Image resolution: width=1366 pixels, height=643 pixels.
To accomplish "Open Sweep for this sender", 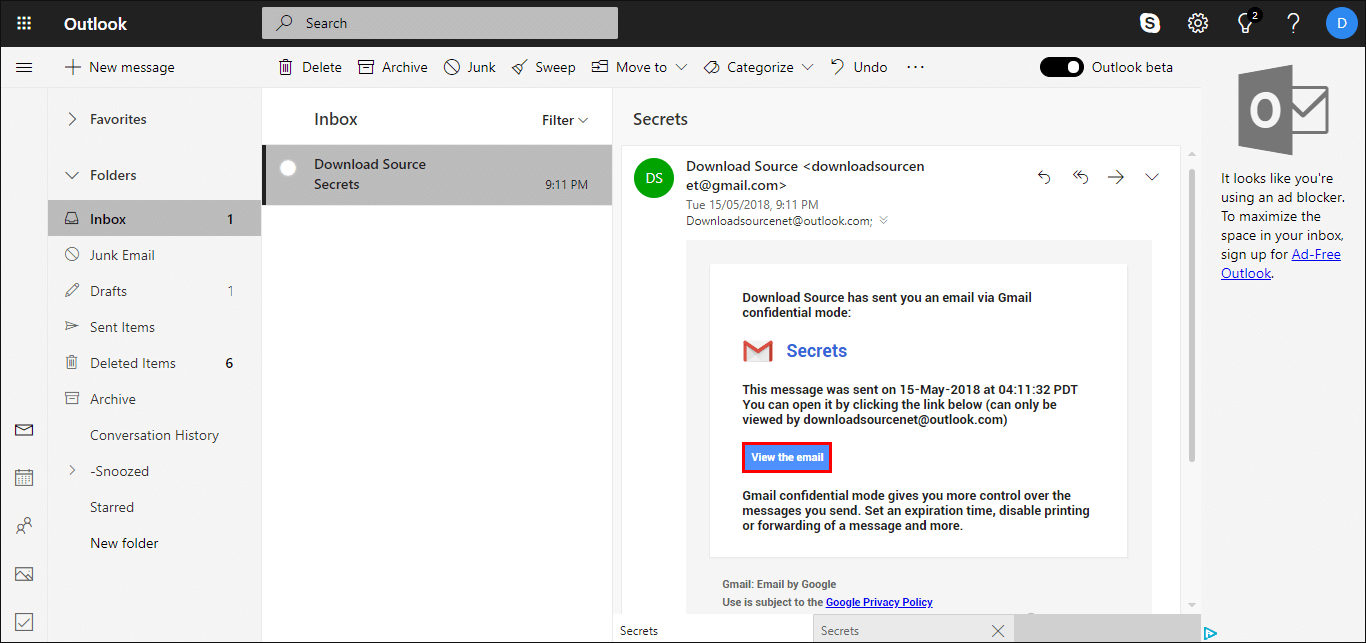I will click(543, 67).
